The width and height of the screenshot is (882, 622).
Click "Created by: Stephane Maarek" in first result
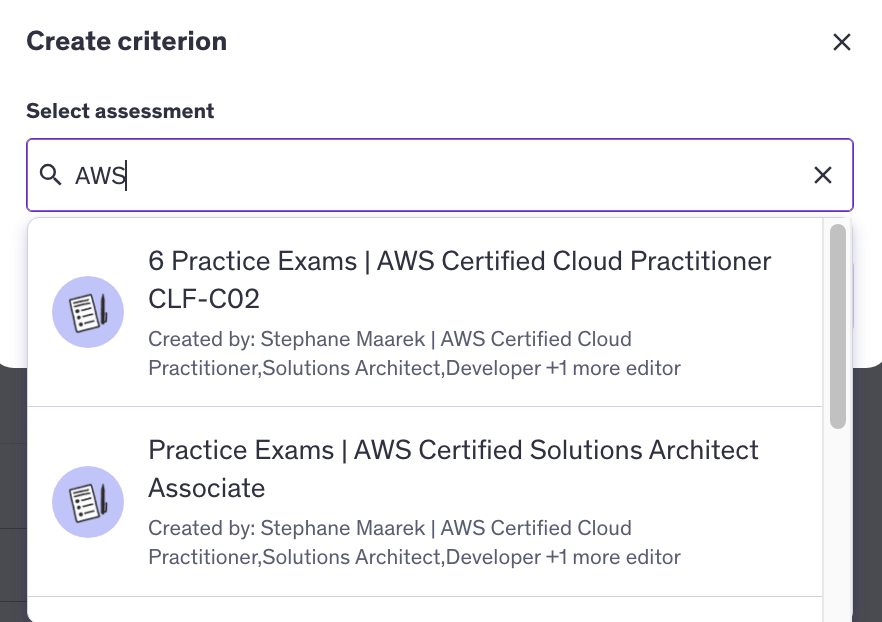click(290, 339)
